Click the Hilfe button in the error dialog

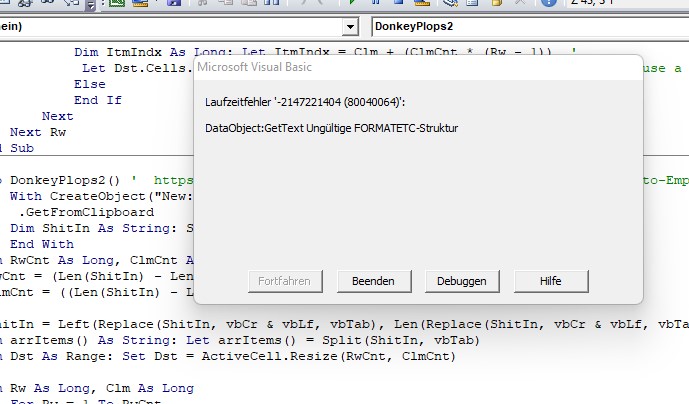tap(551, 281)
